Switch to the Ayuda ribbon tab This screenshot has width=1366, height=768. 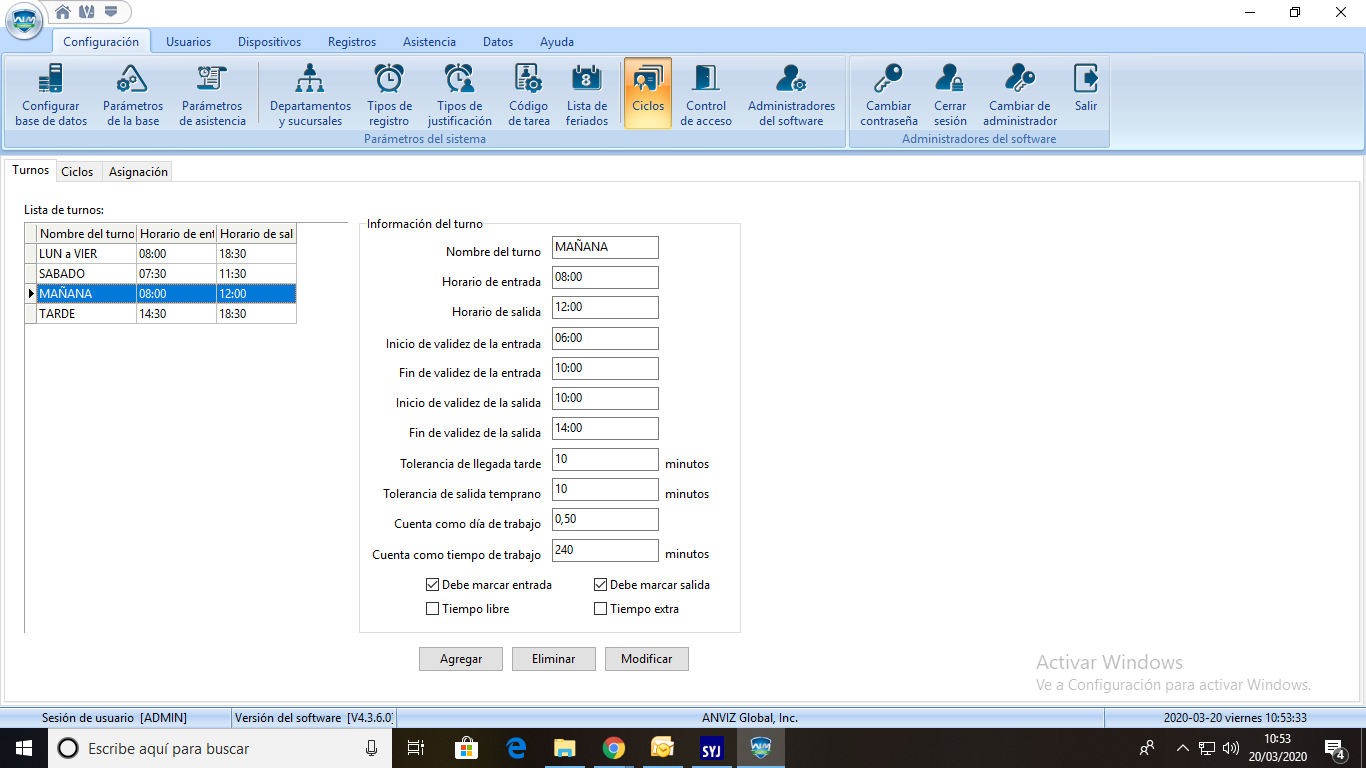(x=557, y=42)
